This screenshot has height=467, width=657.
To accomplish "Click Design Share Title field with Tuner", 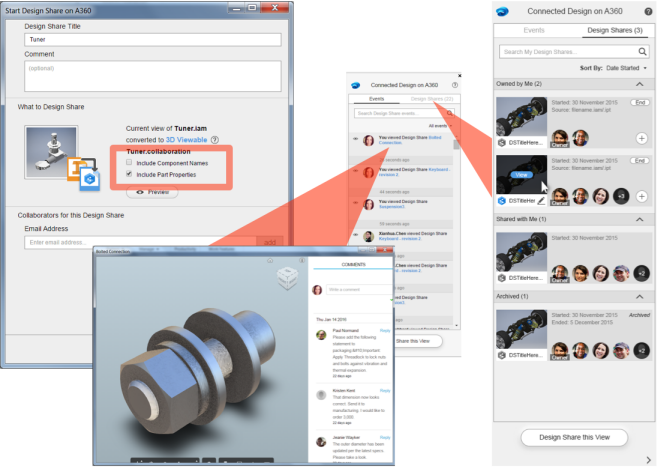I will tap(153, 40).
